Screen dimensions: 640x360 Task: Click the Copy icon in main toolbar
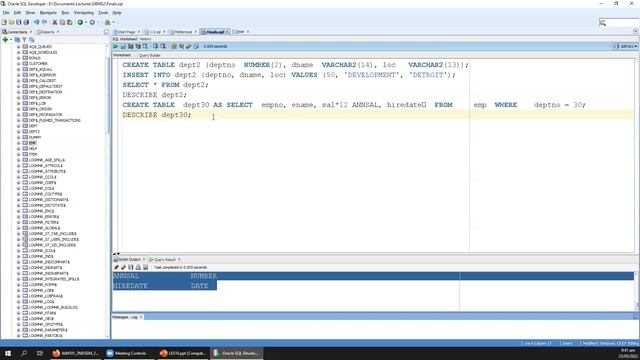click(x=62, y=22)
